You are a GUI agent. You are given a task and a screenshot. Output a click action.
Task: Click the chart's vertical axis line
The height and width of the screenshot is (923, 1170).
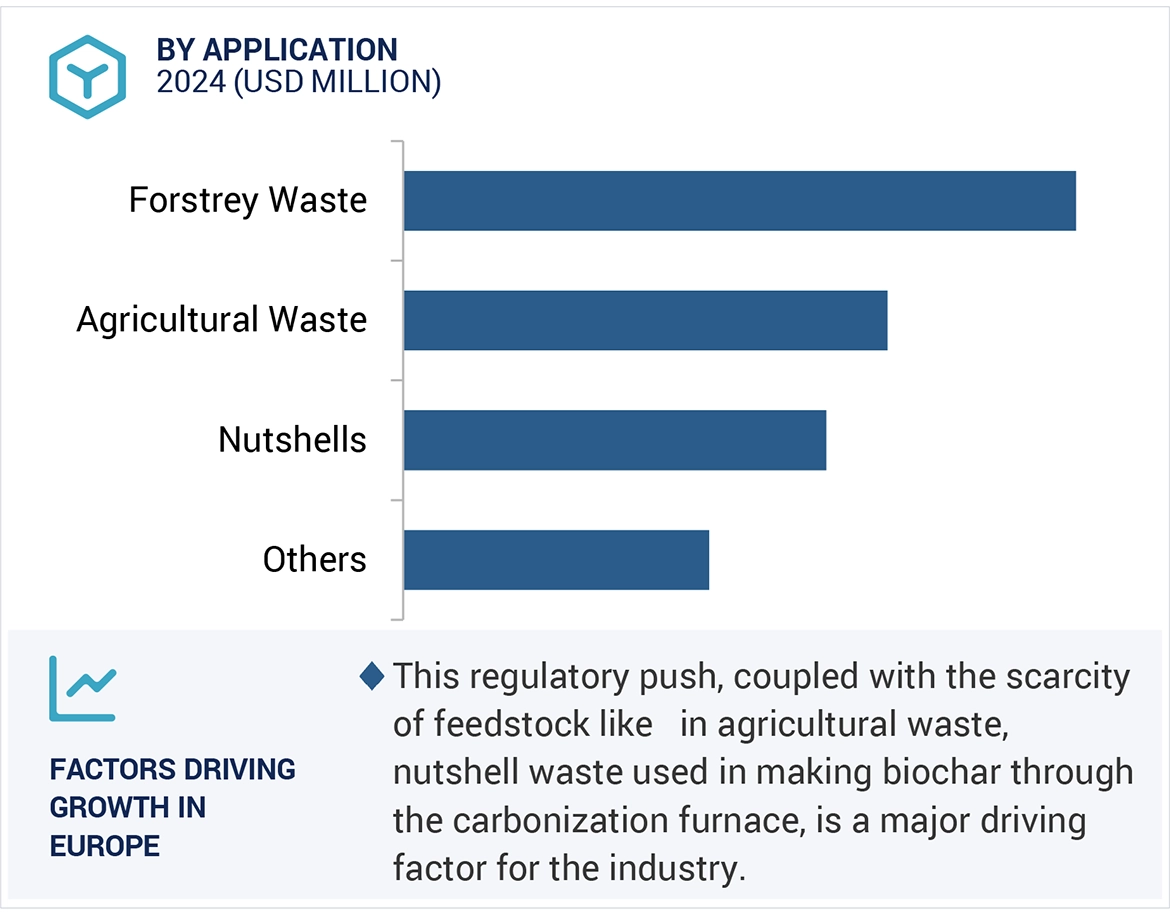tap(403, 380)
